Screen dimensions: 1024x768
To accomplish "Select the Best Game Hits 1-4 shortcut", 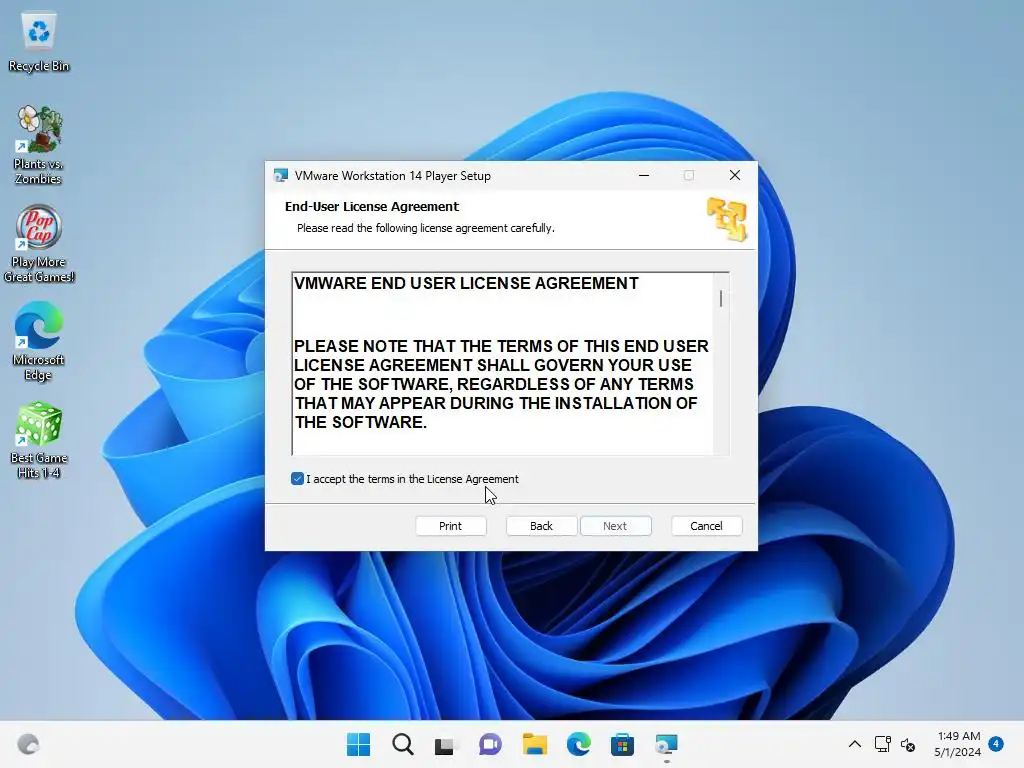I will pos(39,440).
